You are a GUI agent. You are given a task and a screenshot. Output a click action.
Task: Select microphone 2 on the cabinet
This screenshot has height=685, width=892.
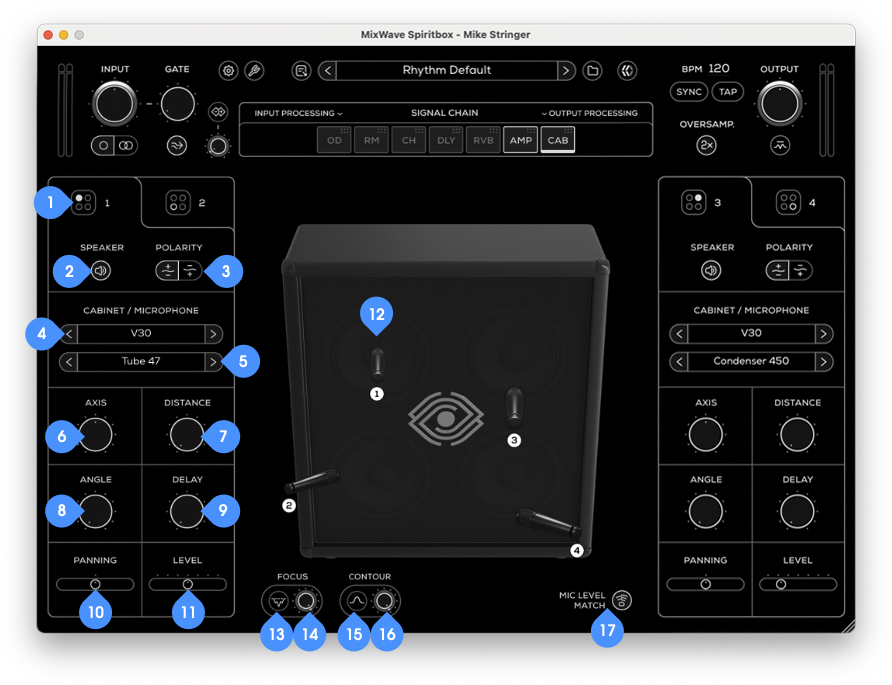(311, 481)
